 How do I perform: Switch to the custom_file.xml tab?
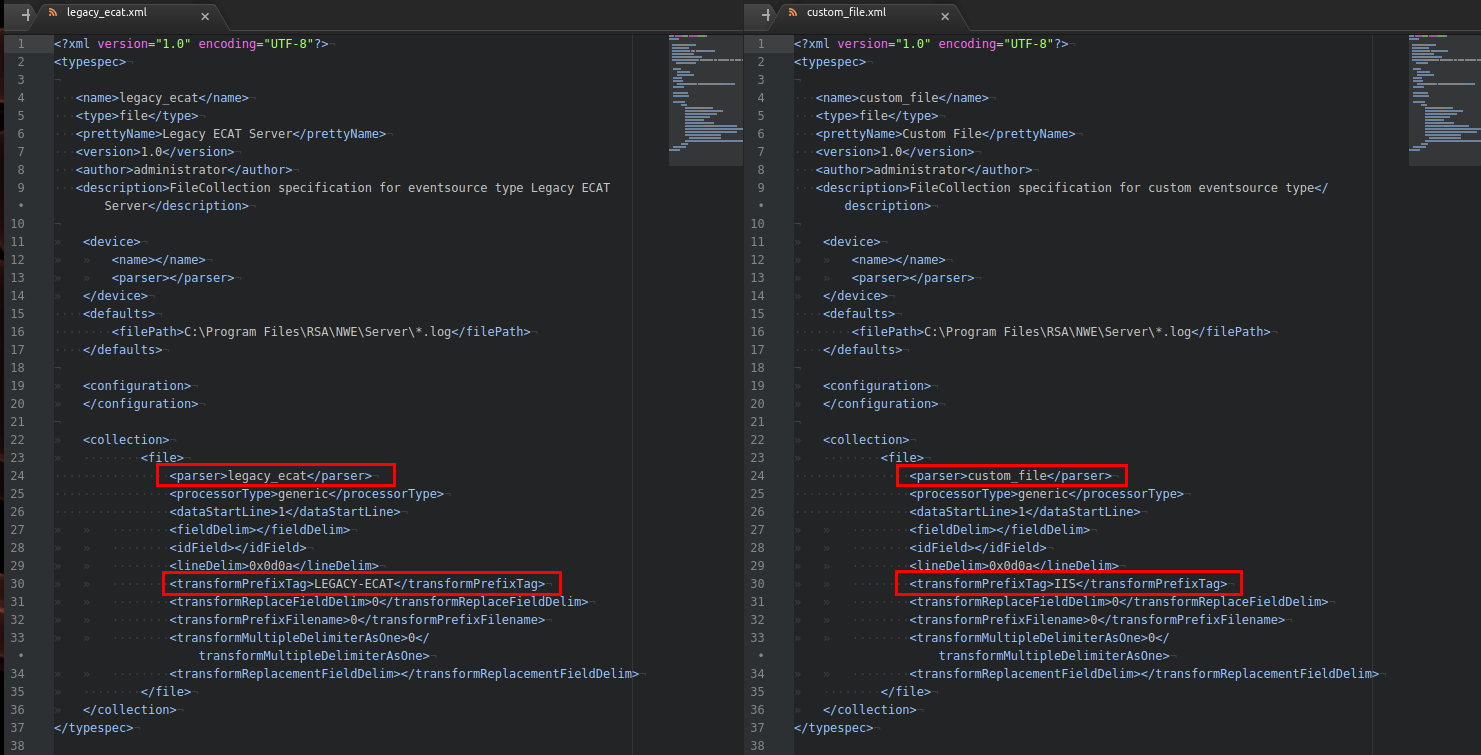[x=845, y=13]
